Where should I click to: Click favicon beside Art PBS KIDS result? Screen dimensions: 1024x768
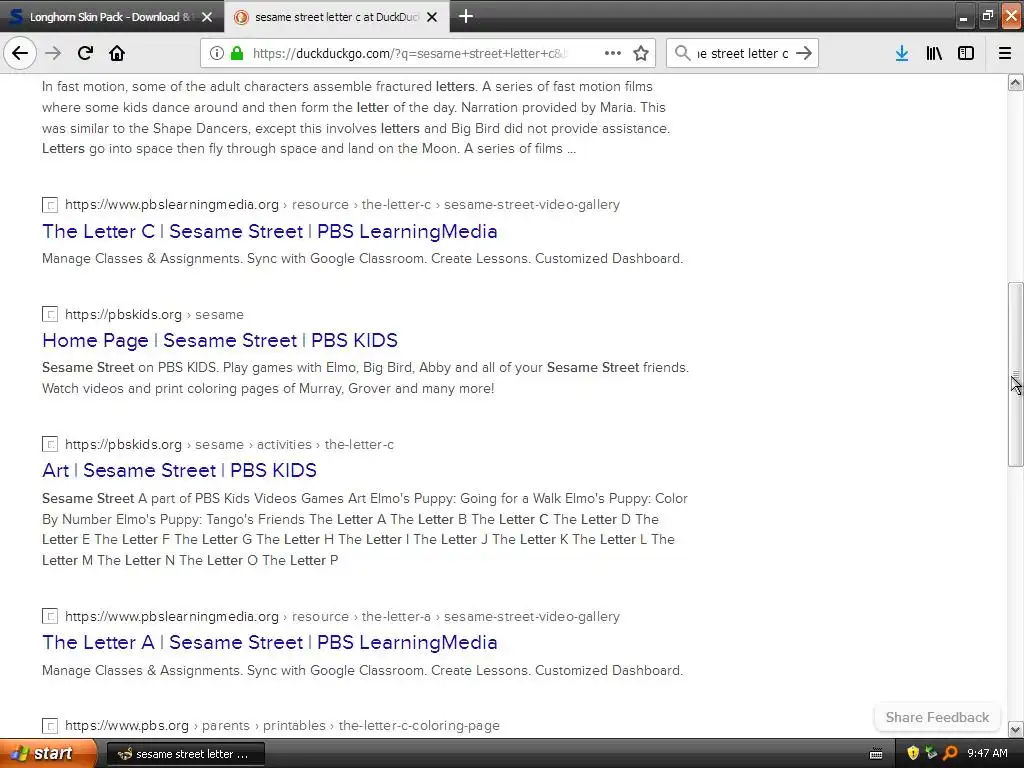click(50, 444)
